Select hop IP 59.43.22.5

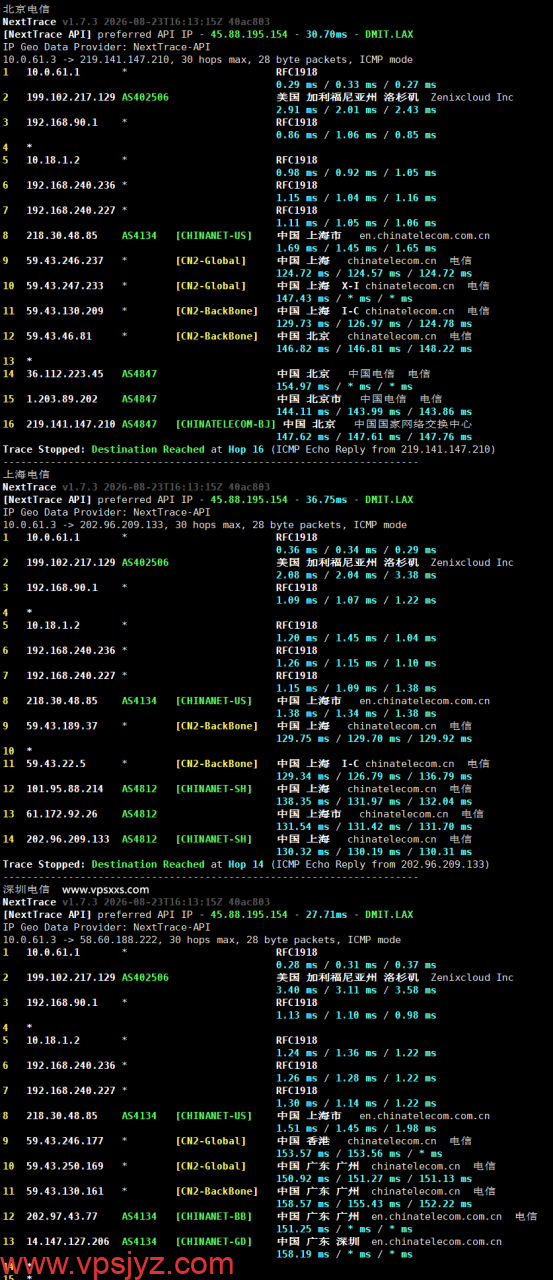point(56,764)
